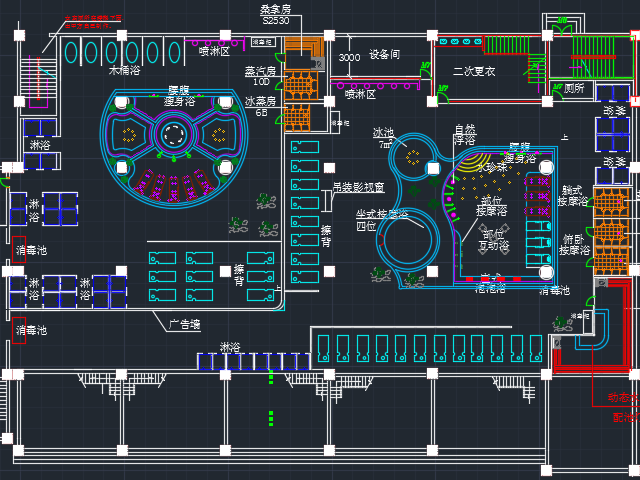640x480 pixels.
Task: Click the 冰池 7m² annotation
Action: click(384, 138)
